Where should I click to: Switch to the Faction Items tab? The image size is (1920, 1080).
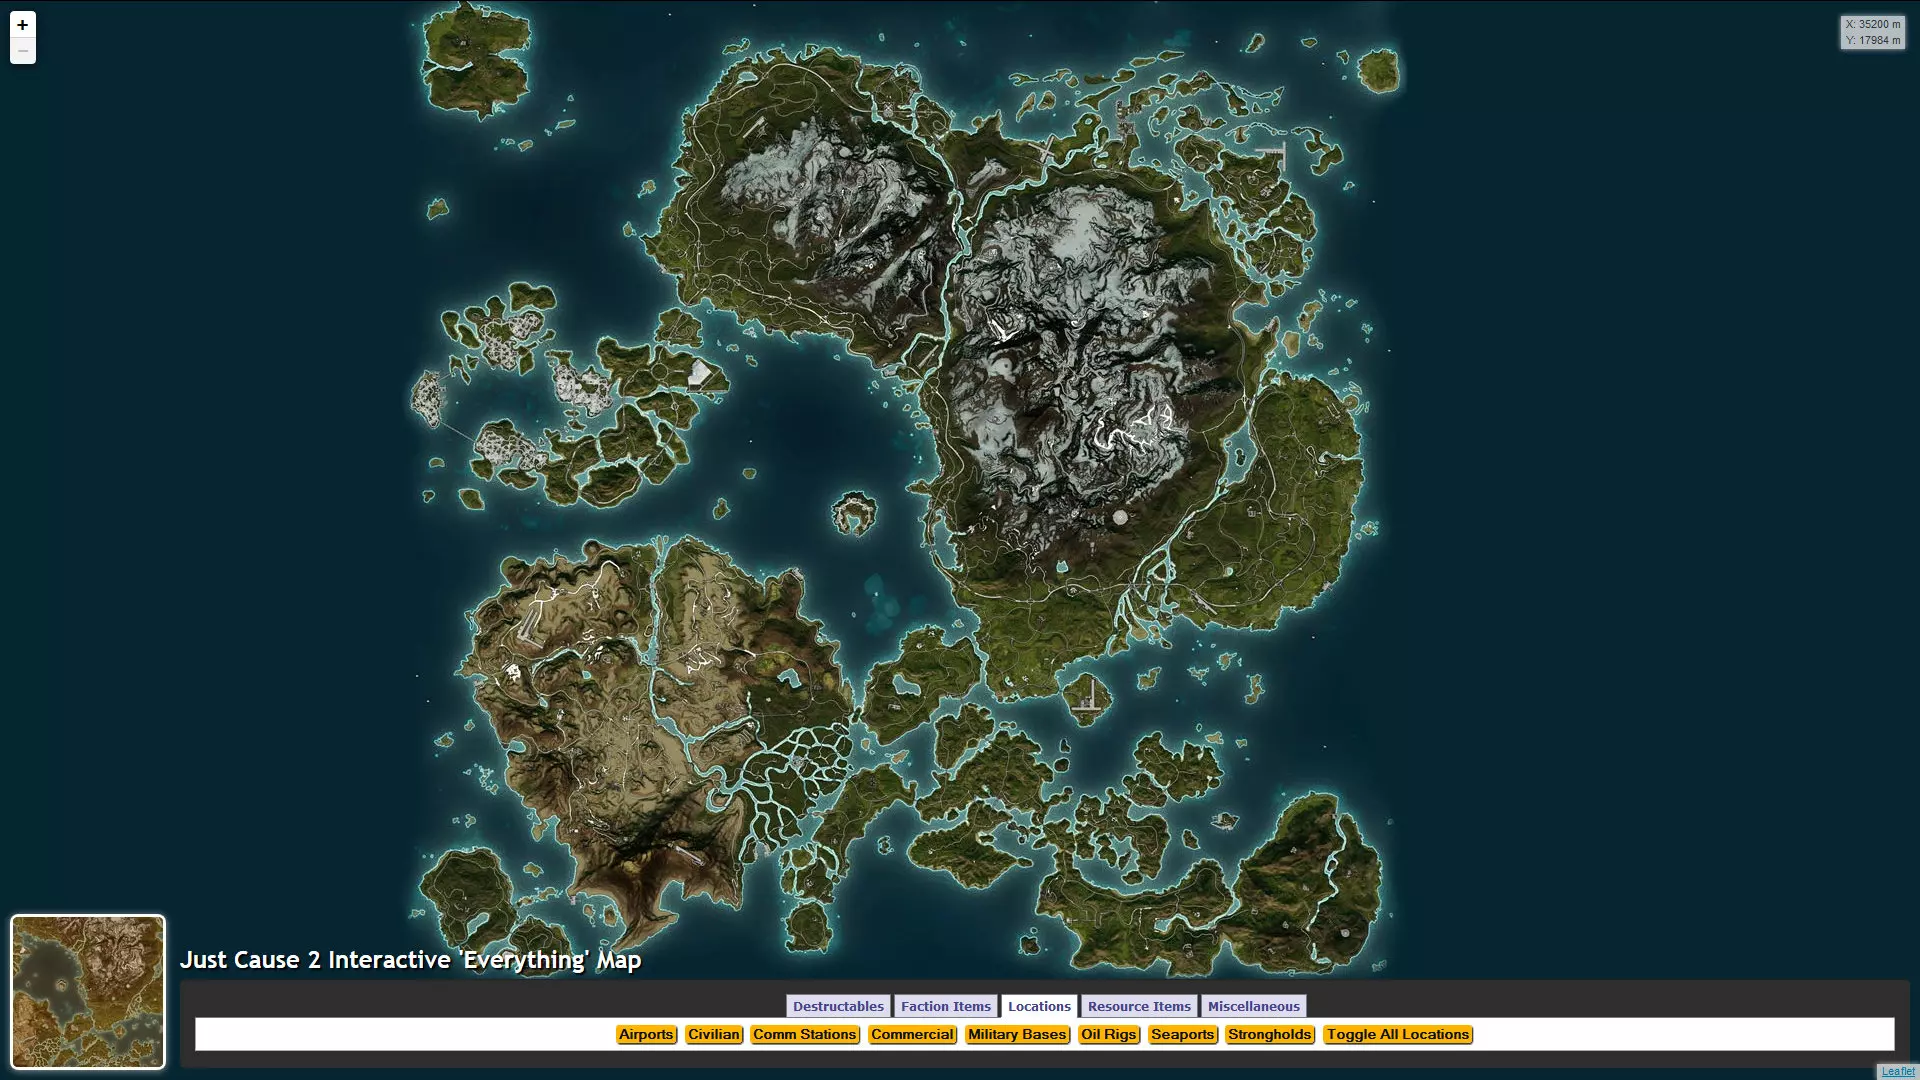pos(945,1006)
